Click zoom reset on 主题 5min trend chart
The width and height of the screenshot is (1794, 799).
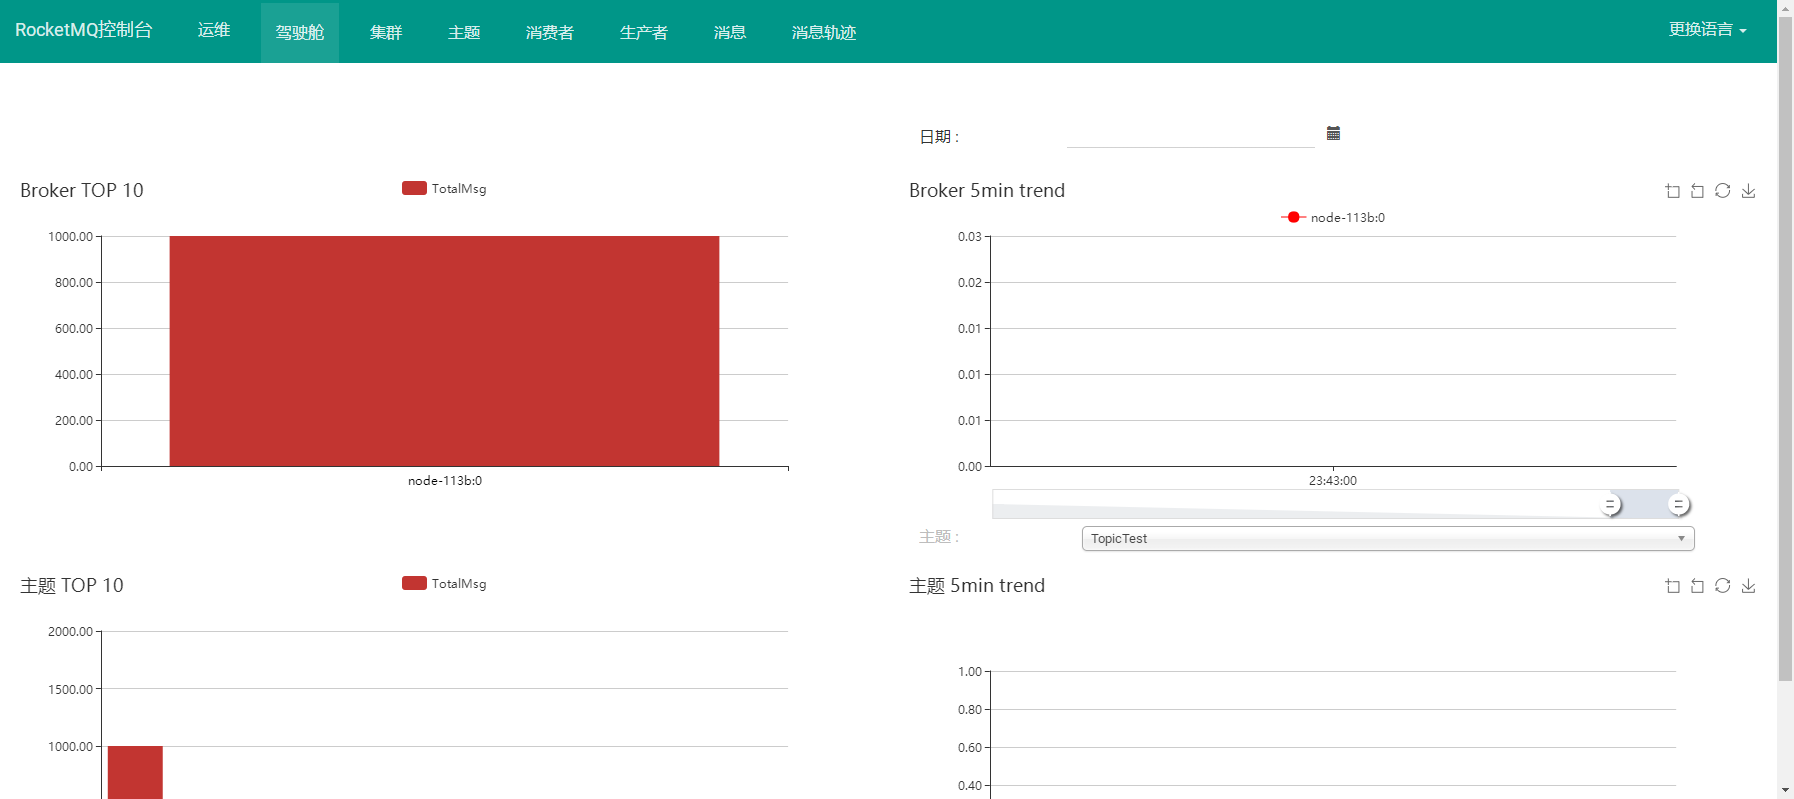(x=1697, y=586)
